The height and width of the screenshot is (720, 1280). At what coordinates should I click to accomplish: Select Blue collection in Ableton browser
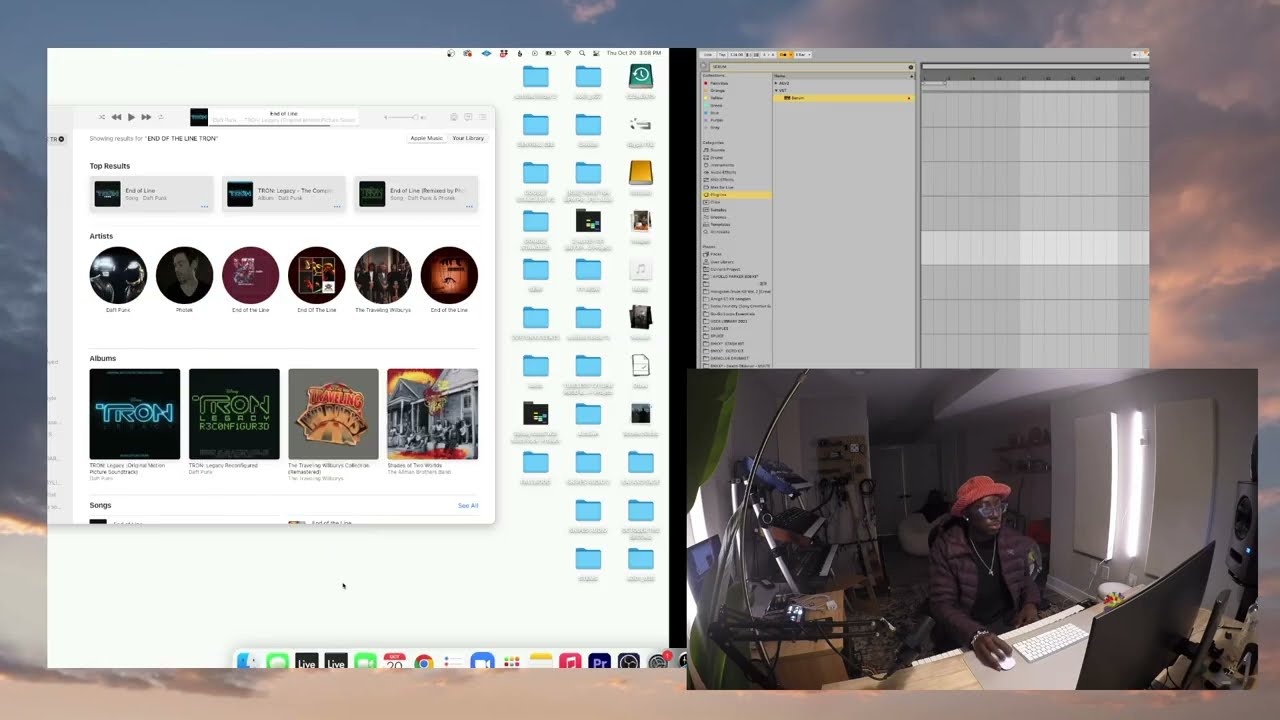(715, 113)
